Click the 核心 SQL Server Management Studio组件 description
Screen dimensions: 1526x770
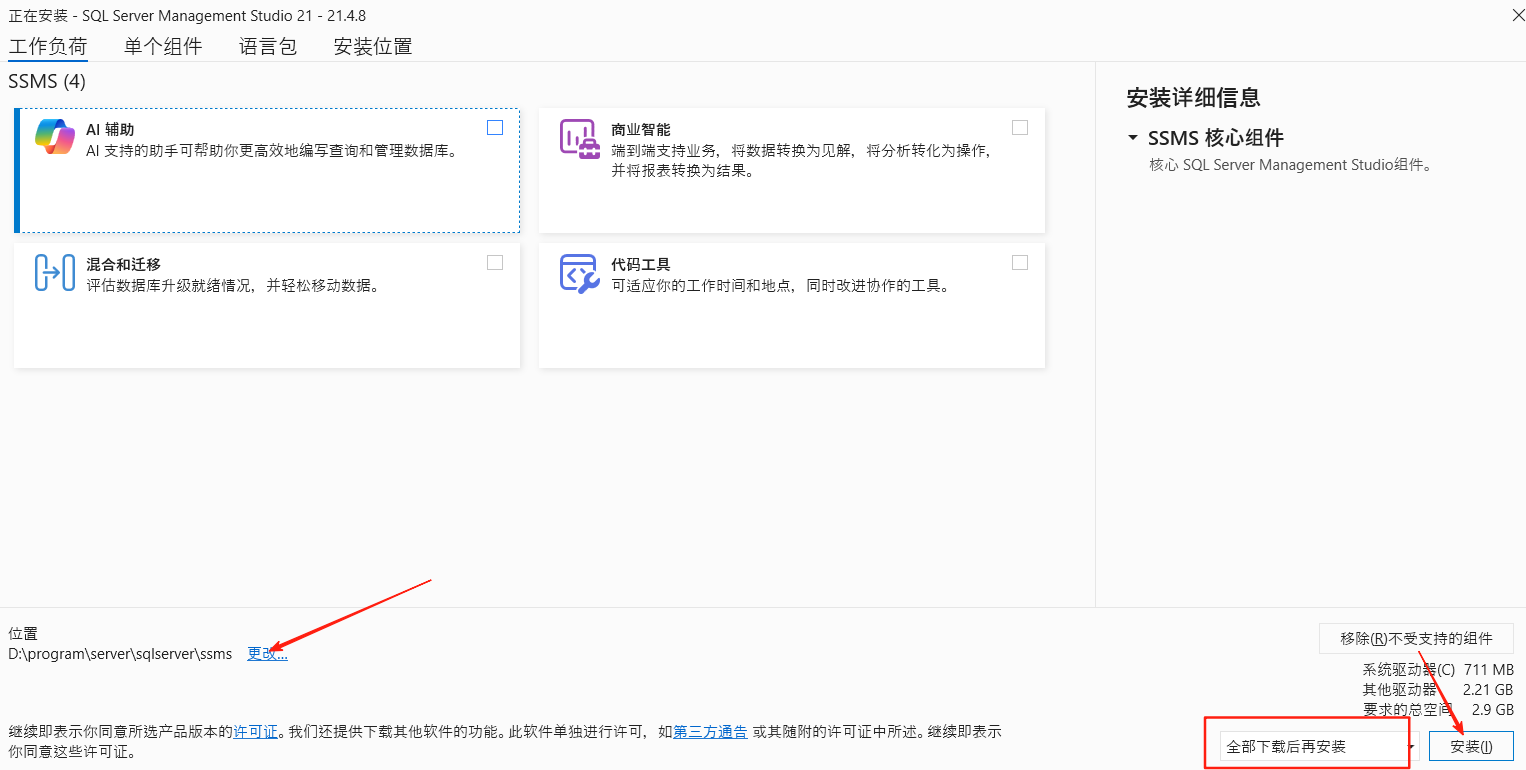tap(1291, 165)
